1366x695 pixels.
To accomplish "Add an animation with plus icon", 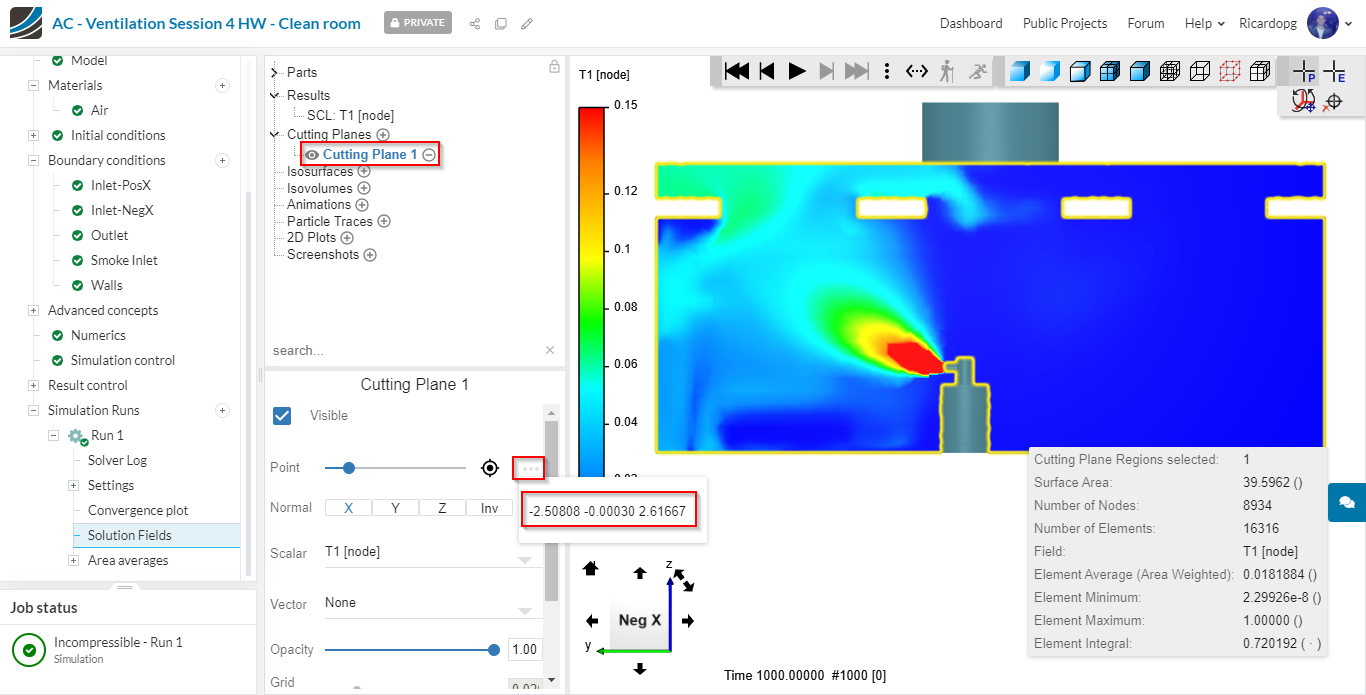I will pyautogui.click(x=362, y=204).
